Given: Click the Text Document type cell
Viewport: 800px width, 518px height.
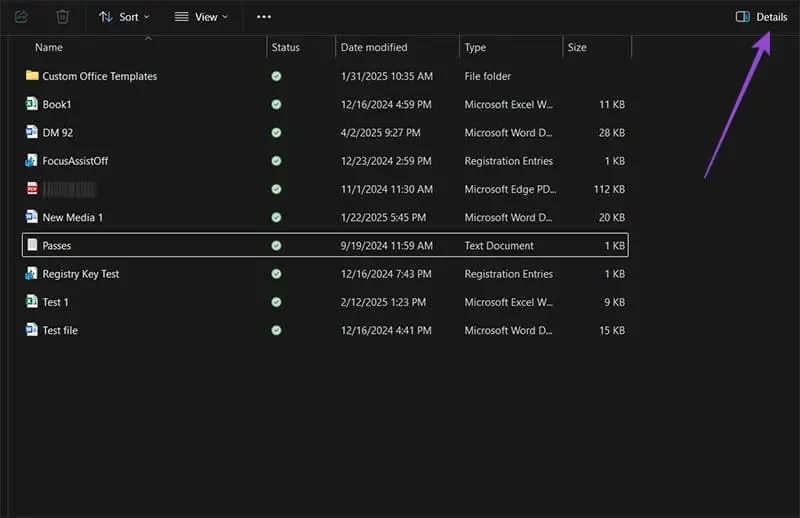Looking at the screenshot, I should [499, 245].
